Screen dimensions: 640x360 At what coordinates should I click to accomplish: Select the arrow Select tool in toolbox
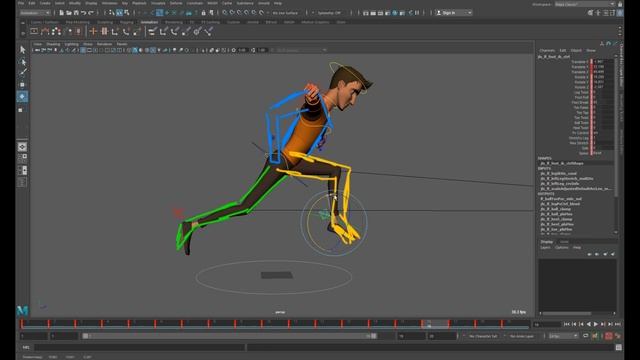(x=22, y=49)
